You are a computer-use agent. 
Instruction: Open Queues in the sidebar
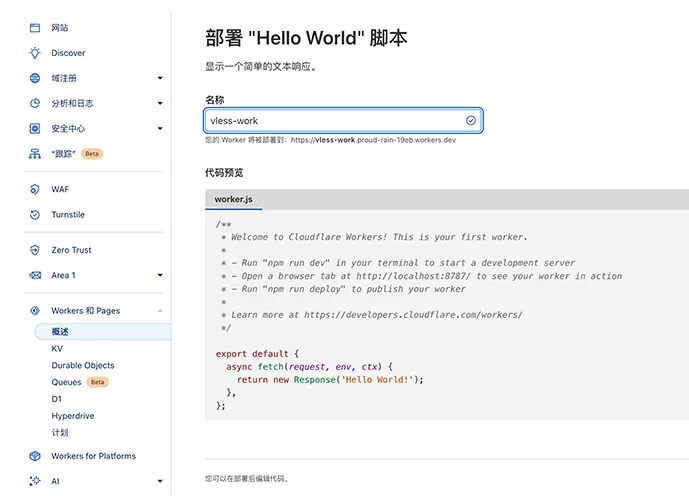(x=66, y=382)
